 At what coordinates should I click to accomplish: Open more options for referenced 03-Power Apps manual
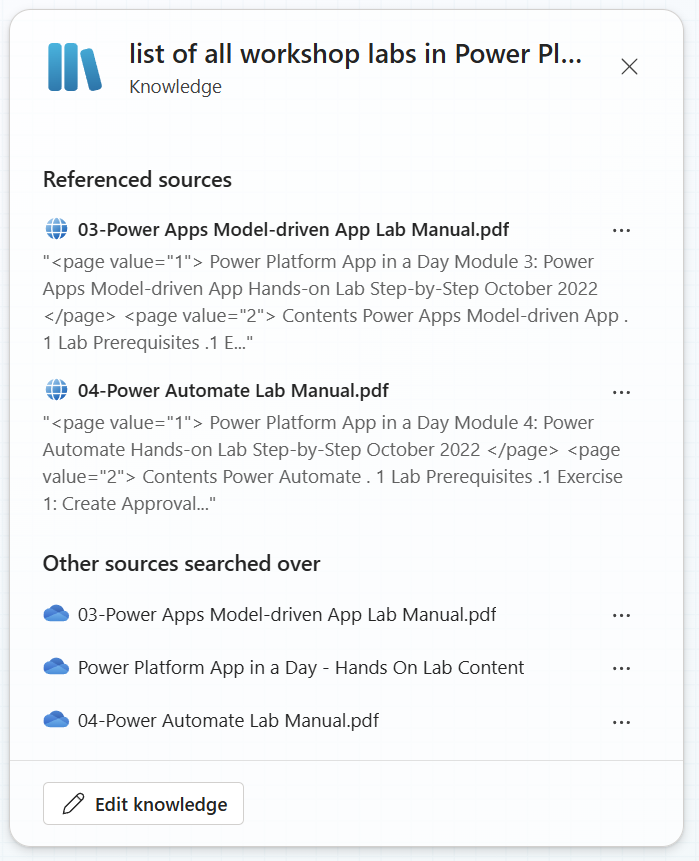(622, 231)
